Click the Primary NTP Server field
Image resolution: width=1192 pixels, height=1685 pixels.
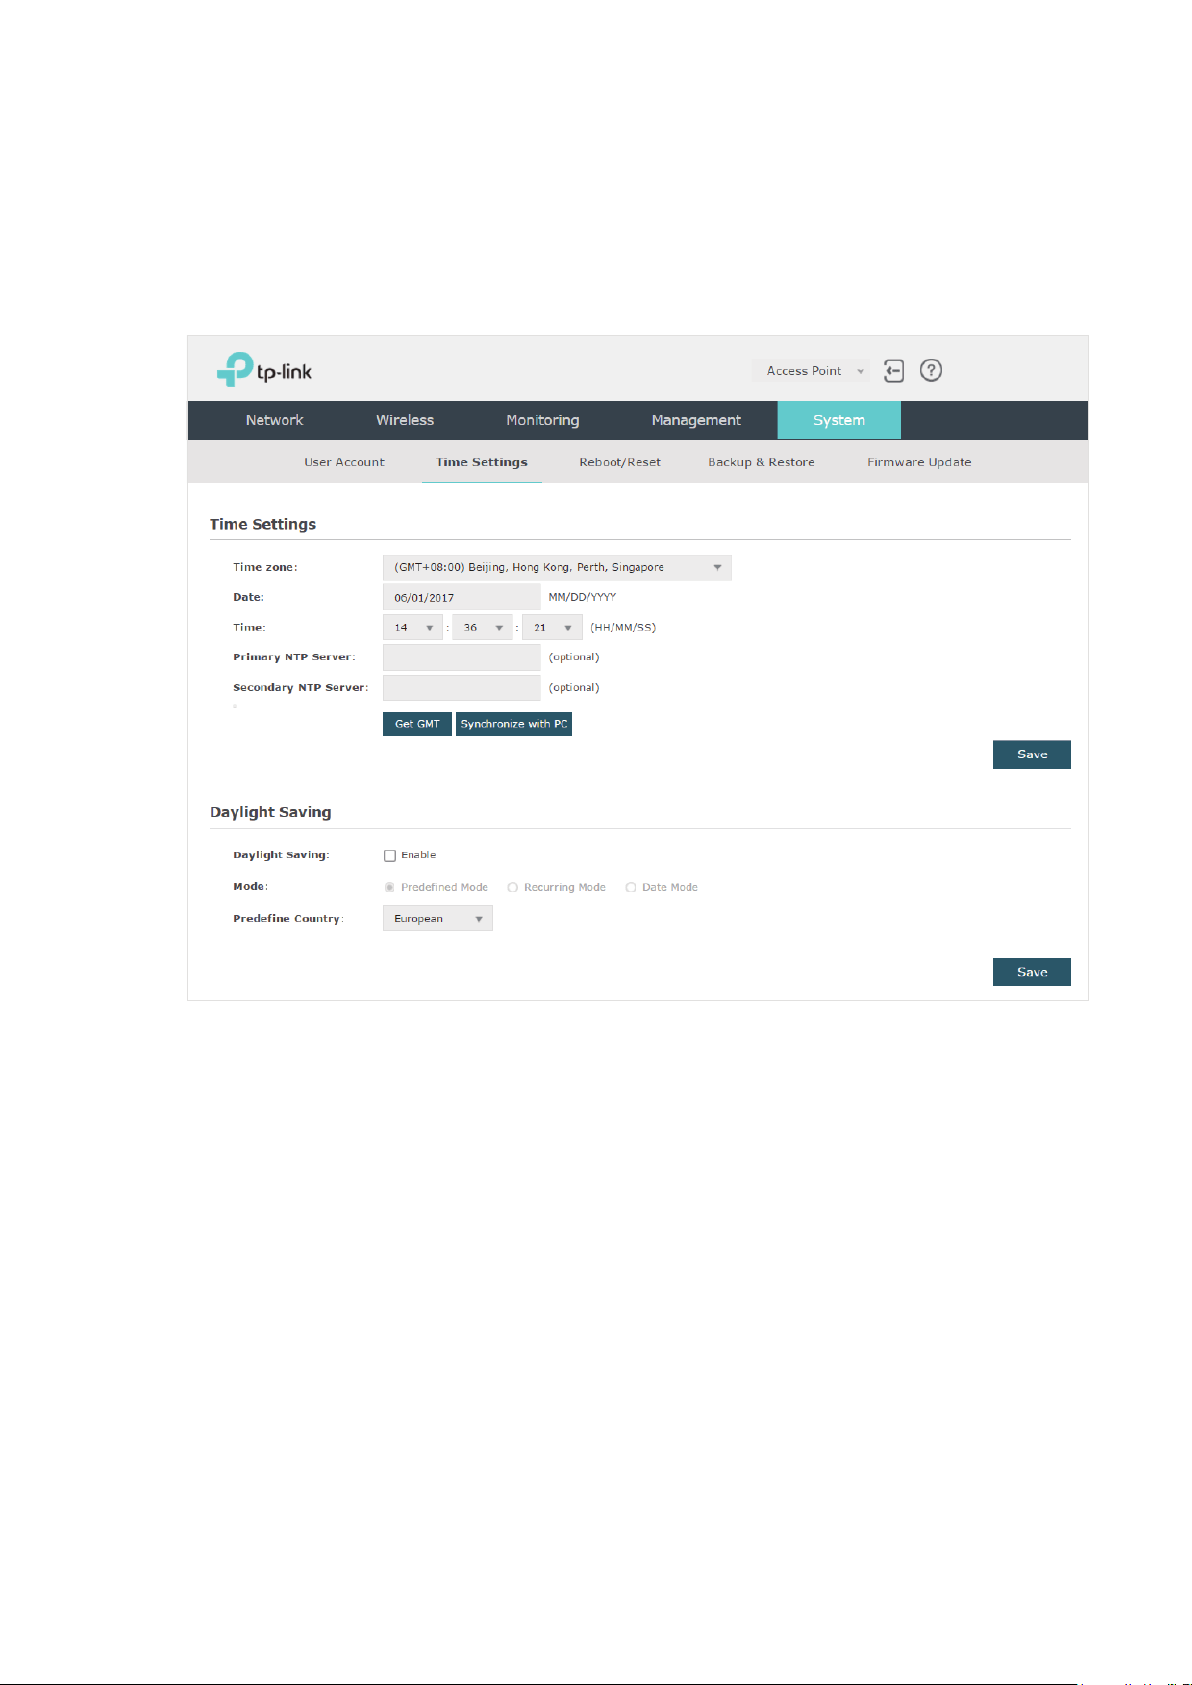[461, 657]
